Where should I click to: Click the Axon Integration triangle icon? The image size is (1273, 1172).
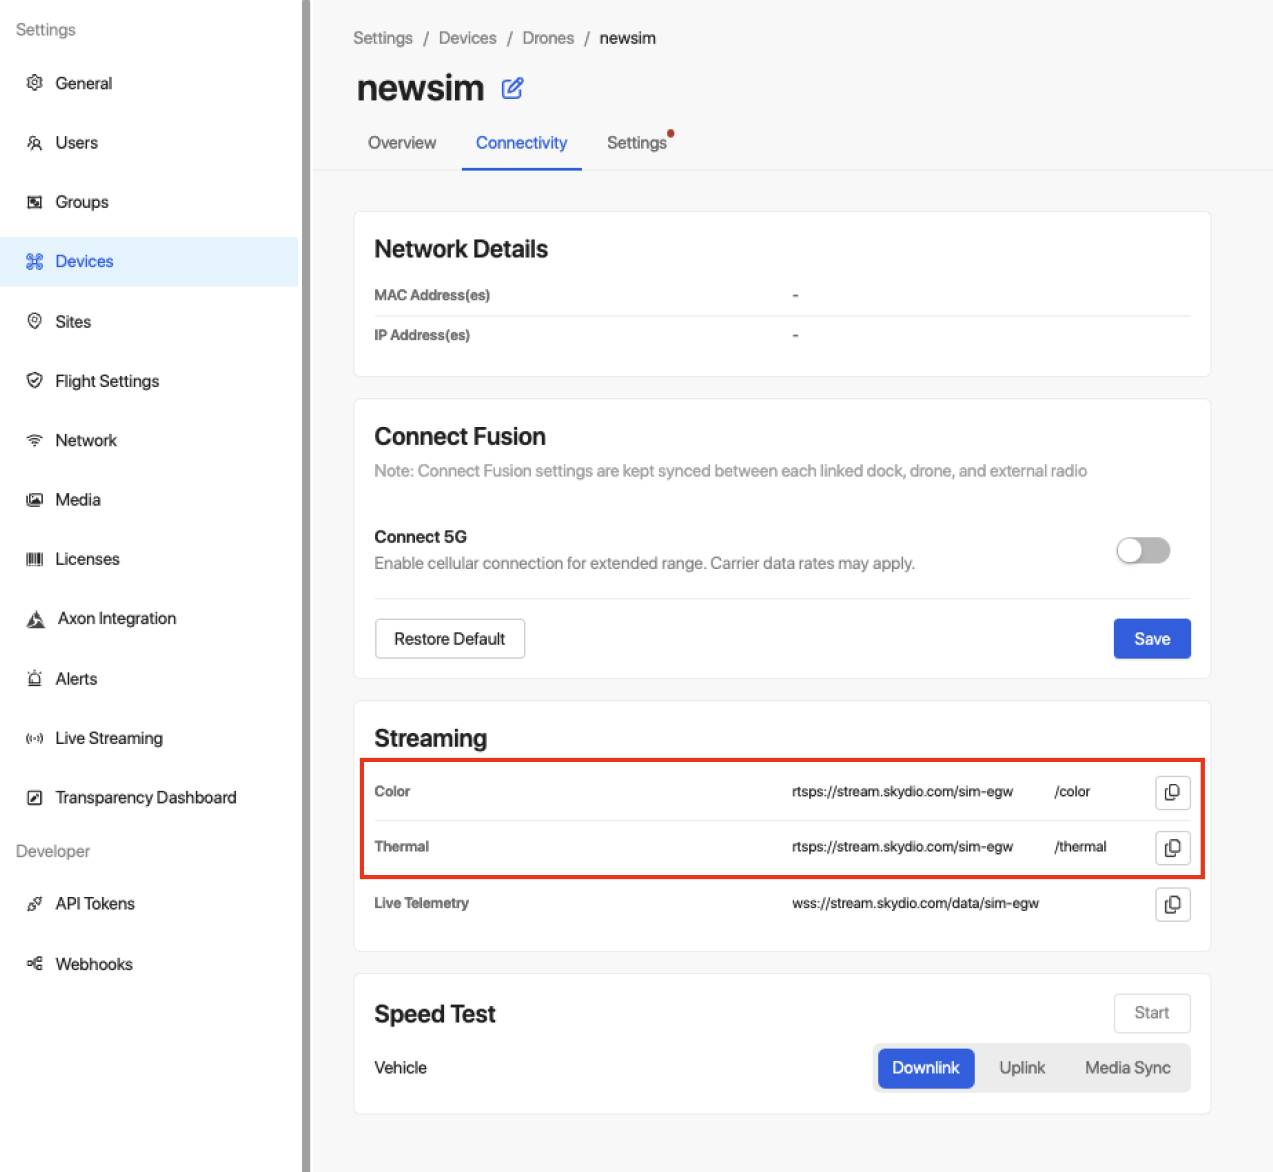point(36,619)
